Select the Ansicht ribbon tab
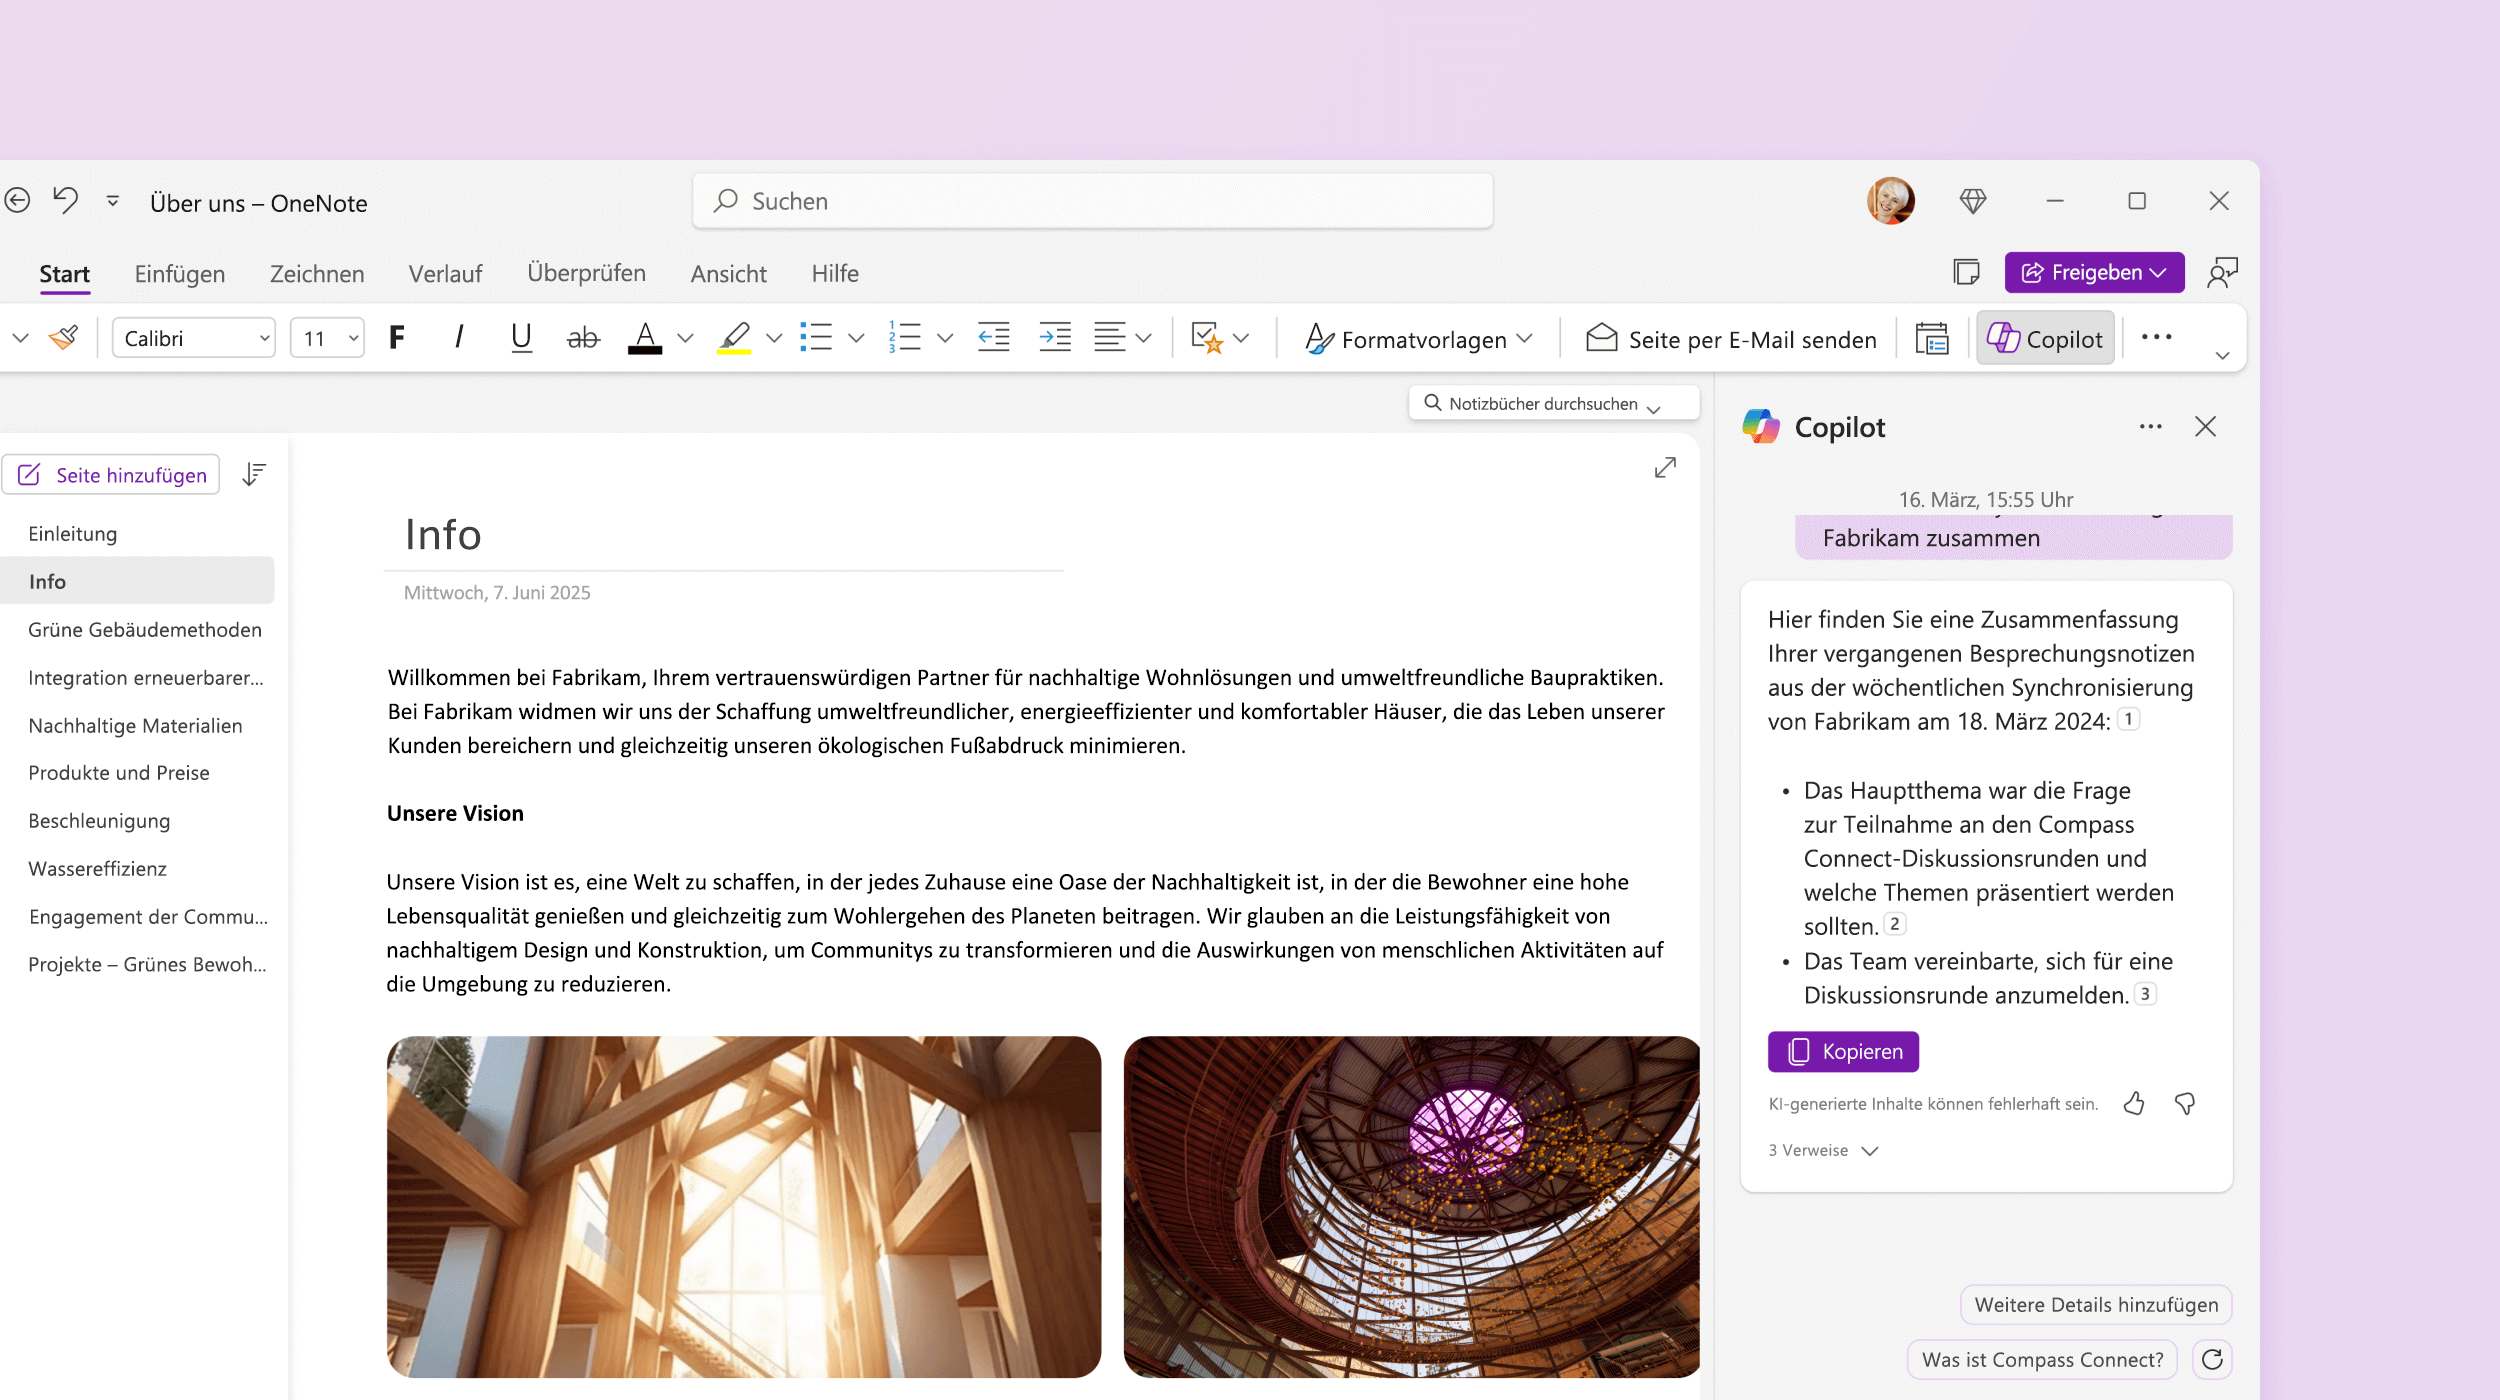The height and width of the screenshot is (1400, 2500). 726,273
